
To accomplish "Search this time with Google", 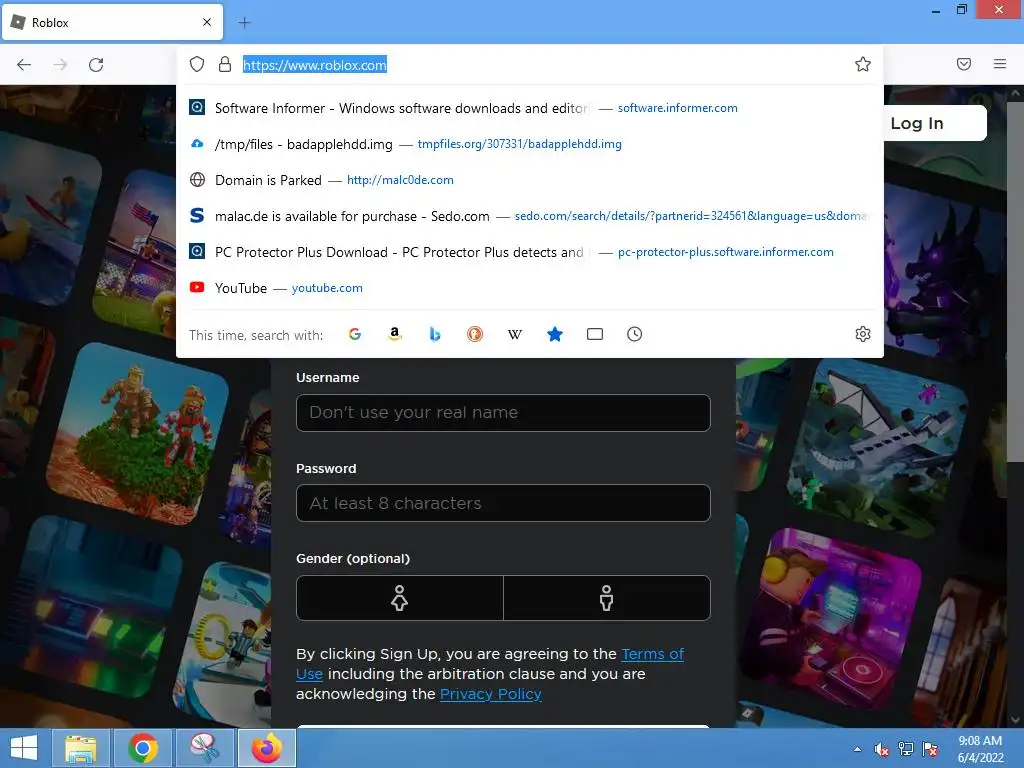I will coord(355,334).
